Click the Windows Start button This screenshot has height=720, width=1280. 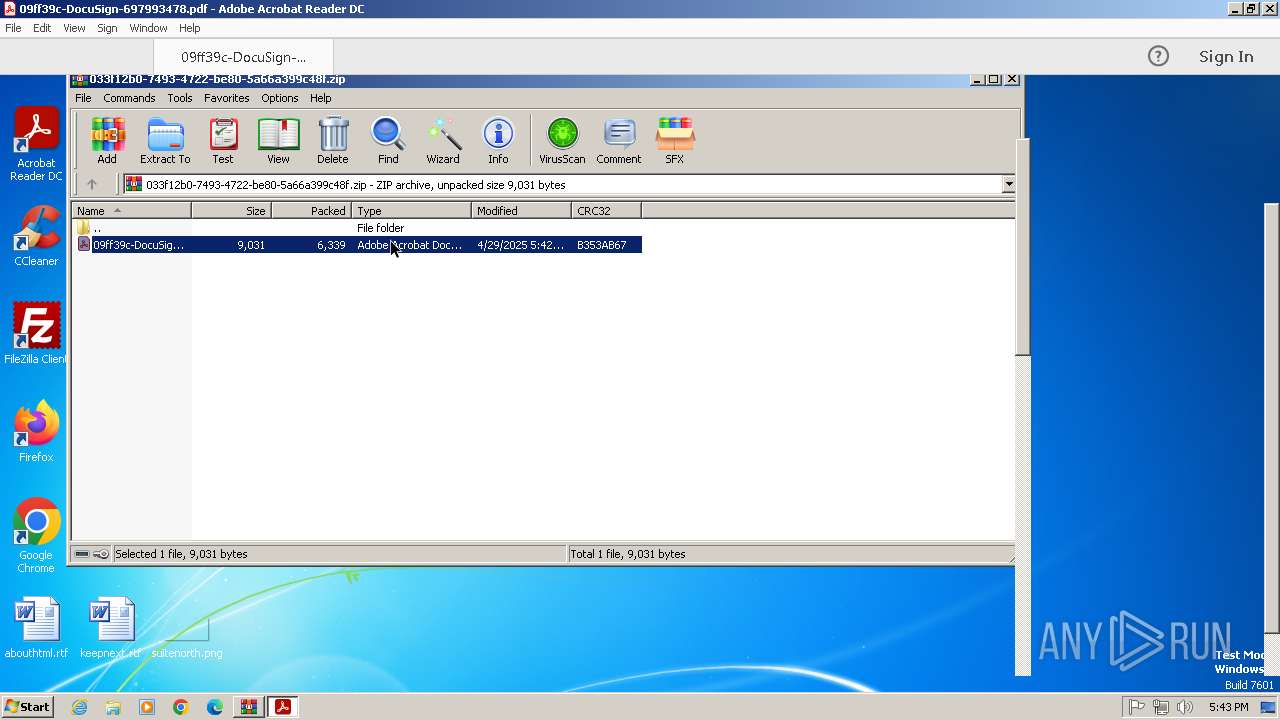click(x=27, y=707)
